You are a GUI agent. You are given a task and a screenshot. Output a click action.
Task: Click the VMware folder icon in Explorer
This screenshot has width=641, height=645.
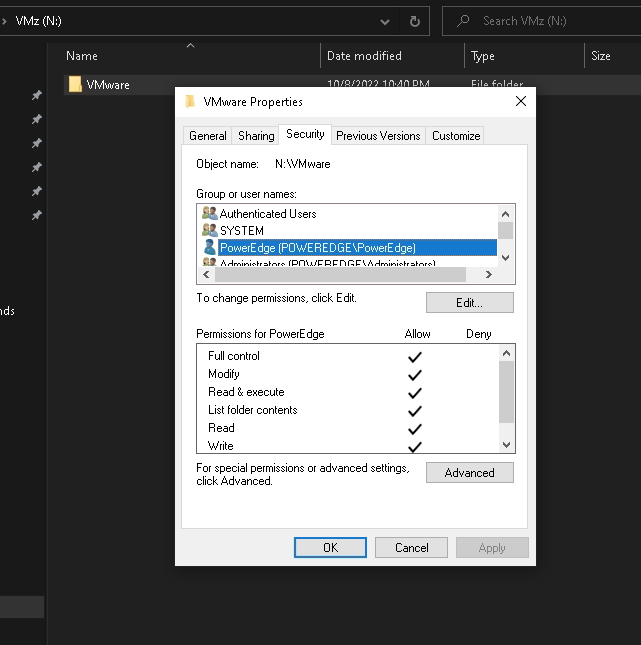75,84
